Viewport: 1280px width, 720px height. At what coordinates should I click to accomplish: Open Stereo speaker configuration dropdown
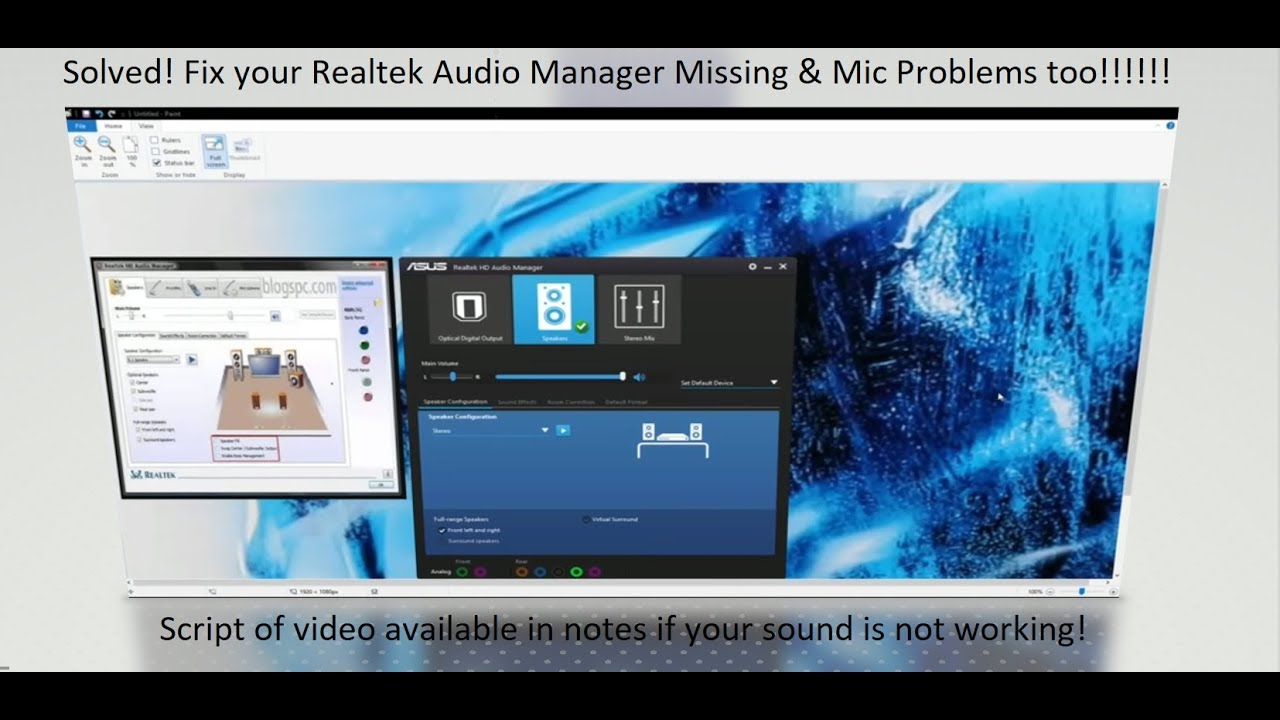pyautogui.click(x=491, y=430)
